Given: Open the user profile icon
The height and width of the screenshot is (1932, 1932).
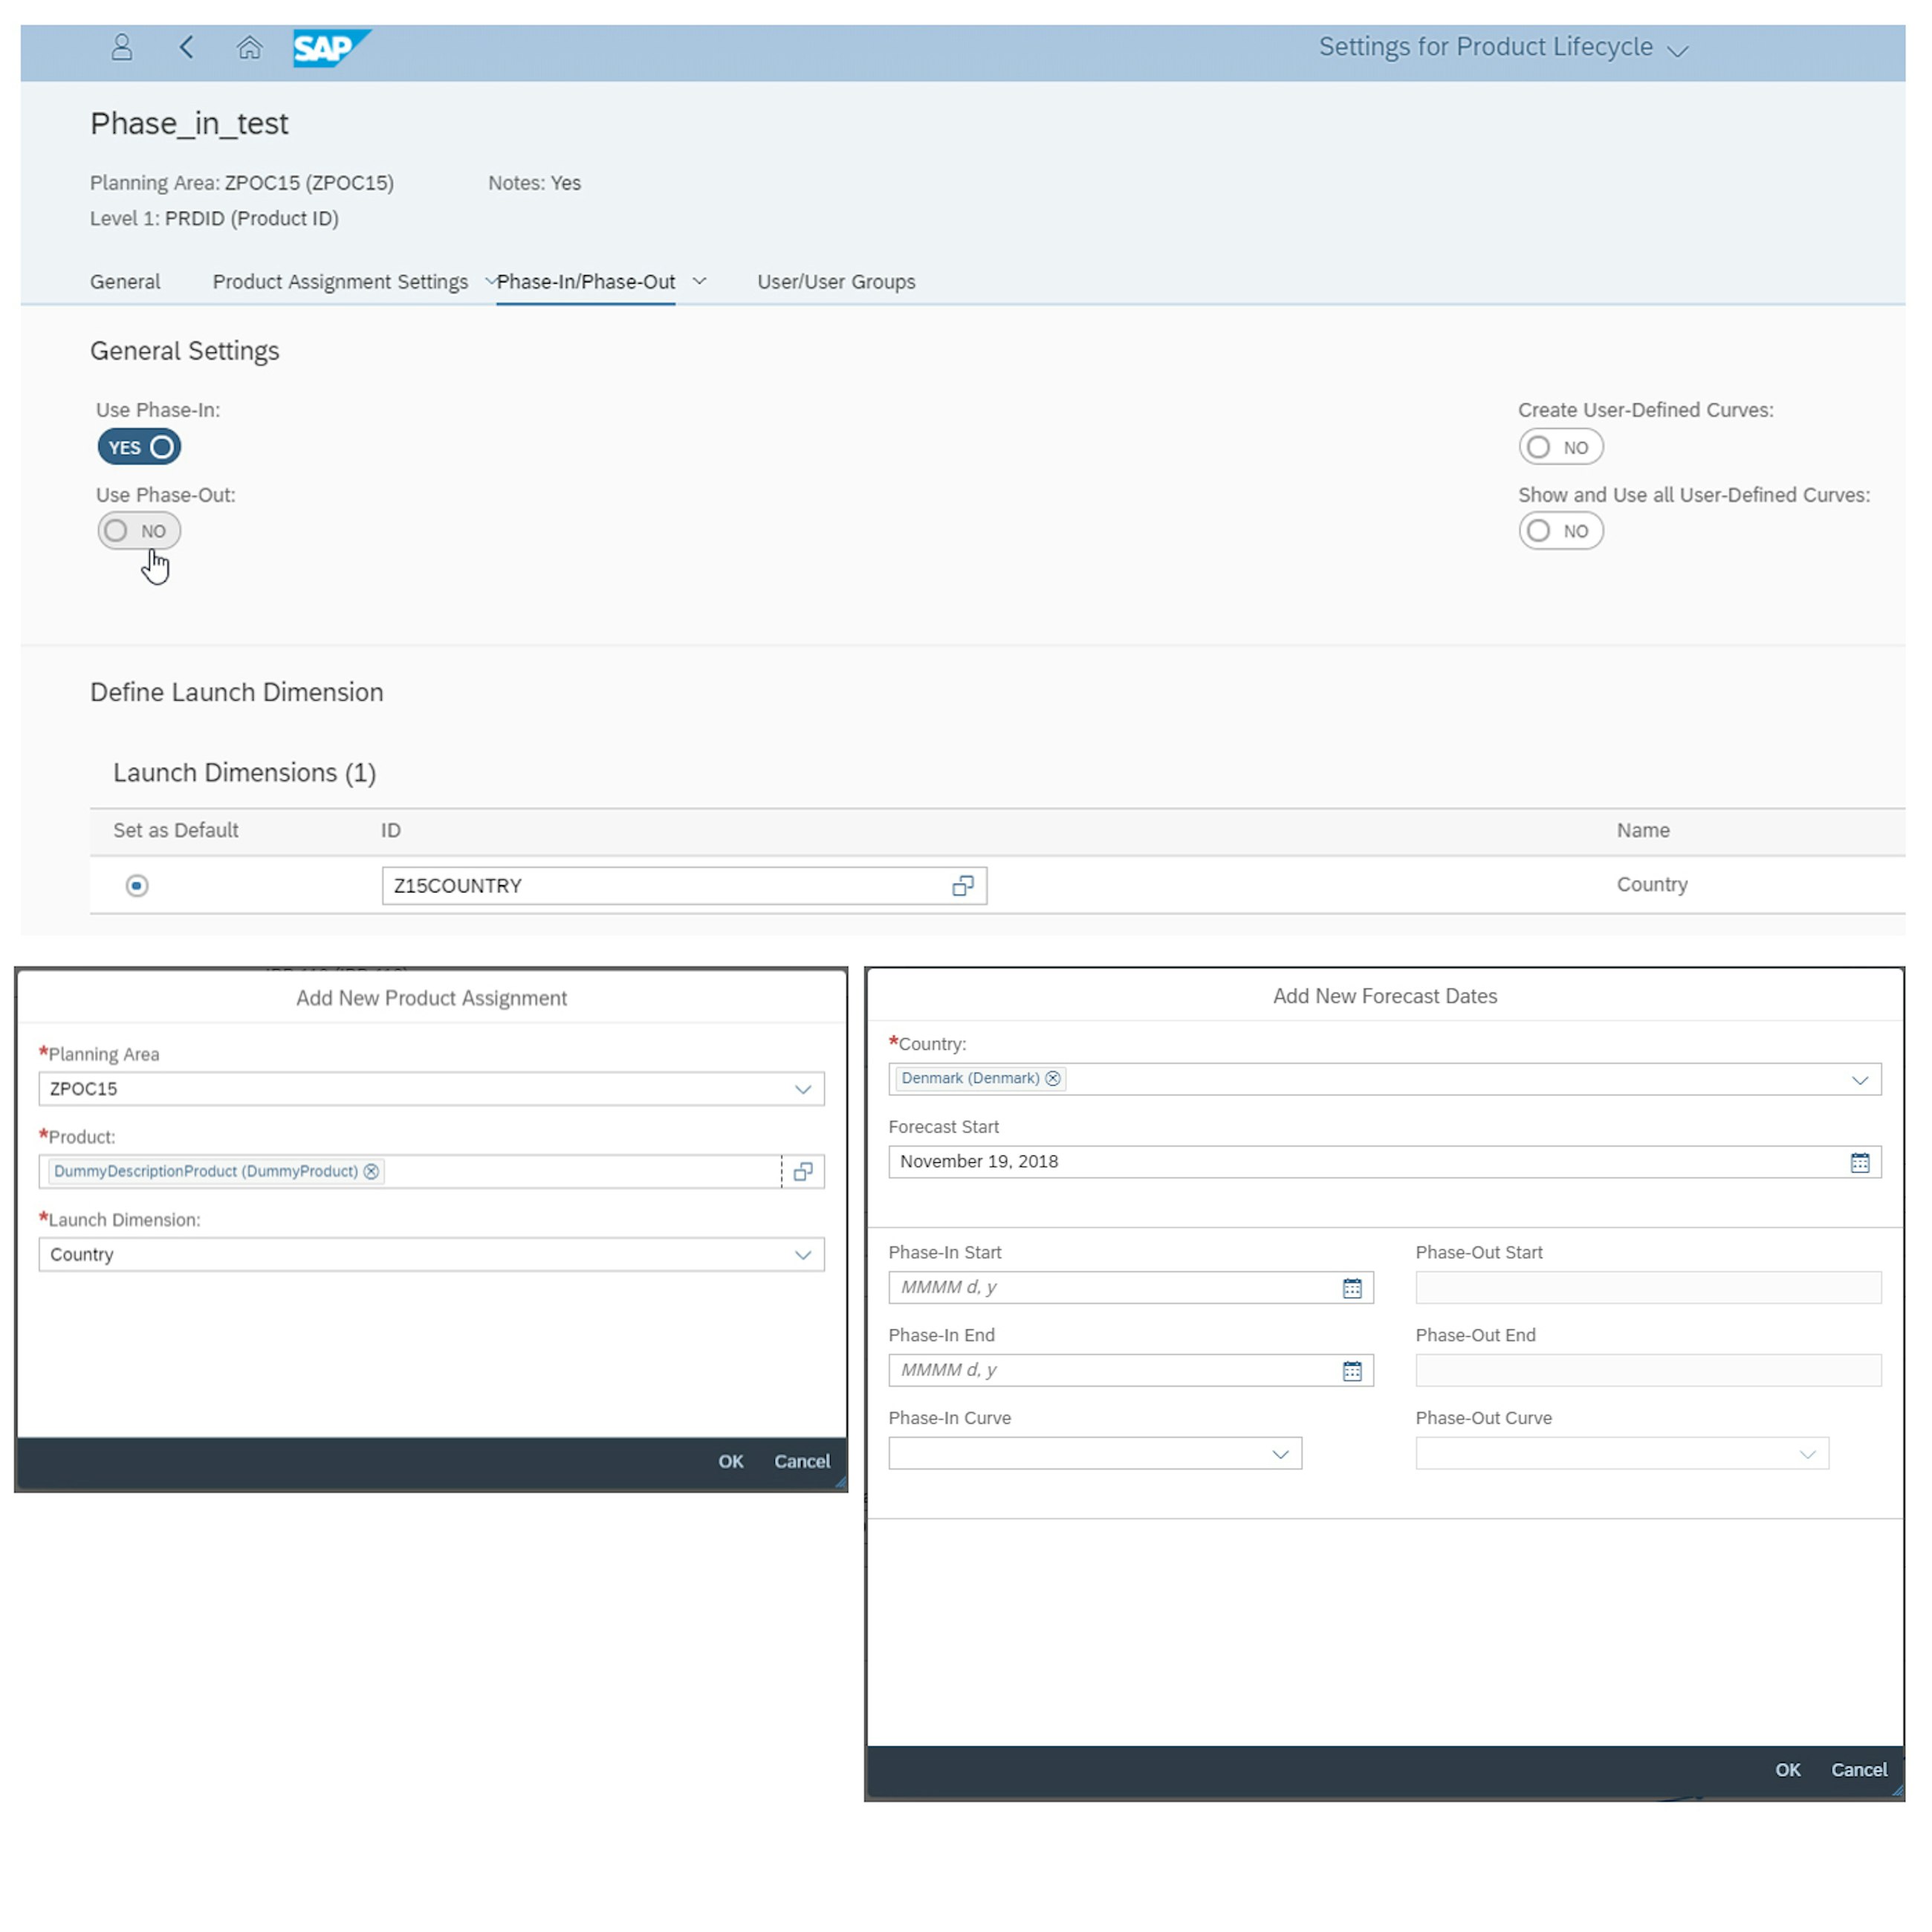Looking at the screenshot, I should (x=121, y=47).
